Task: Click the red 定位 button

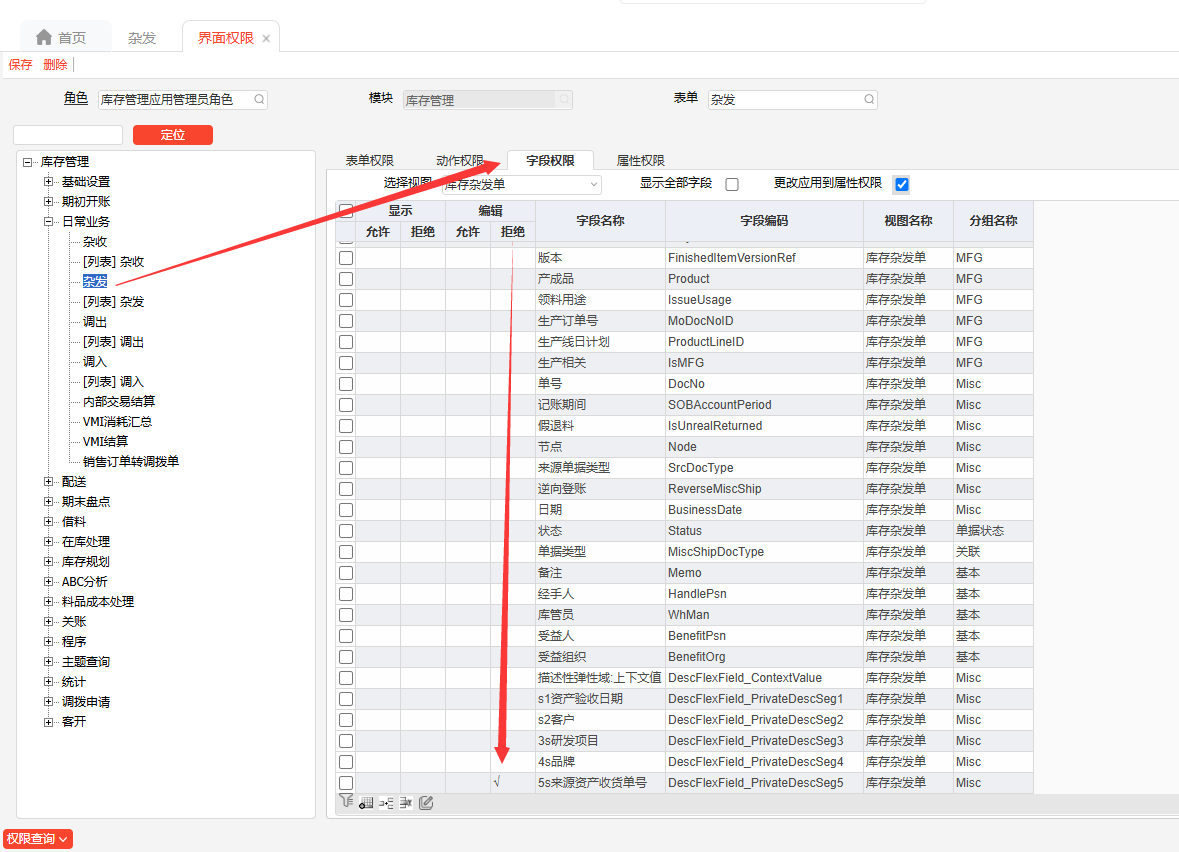Action: (x=173, y=135)
